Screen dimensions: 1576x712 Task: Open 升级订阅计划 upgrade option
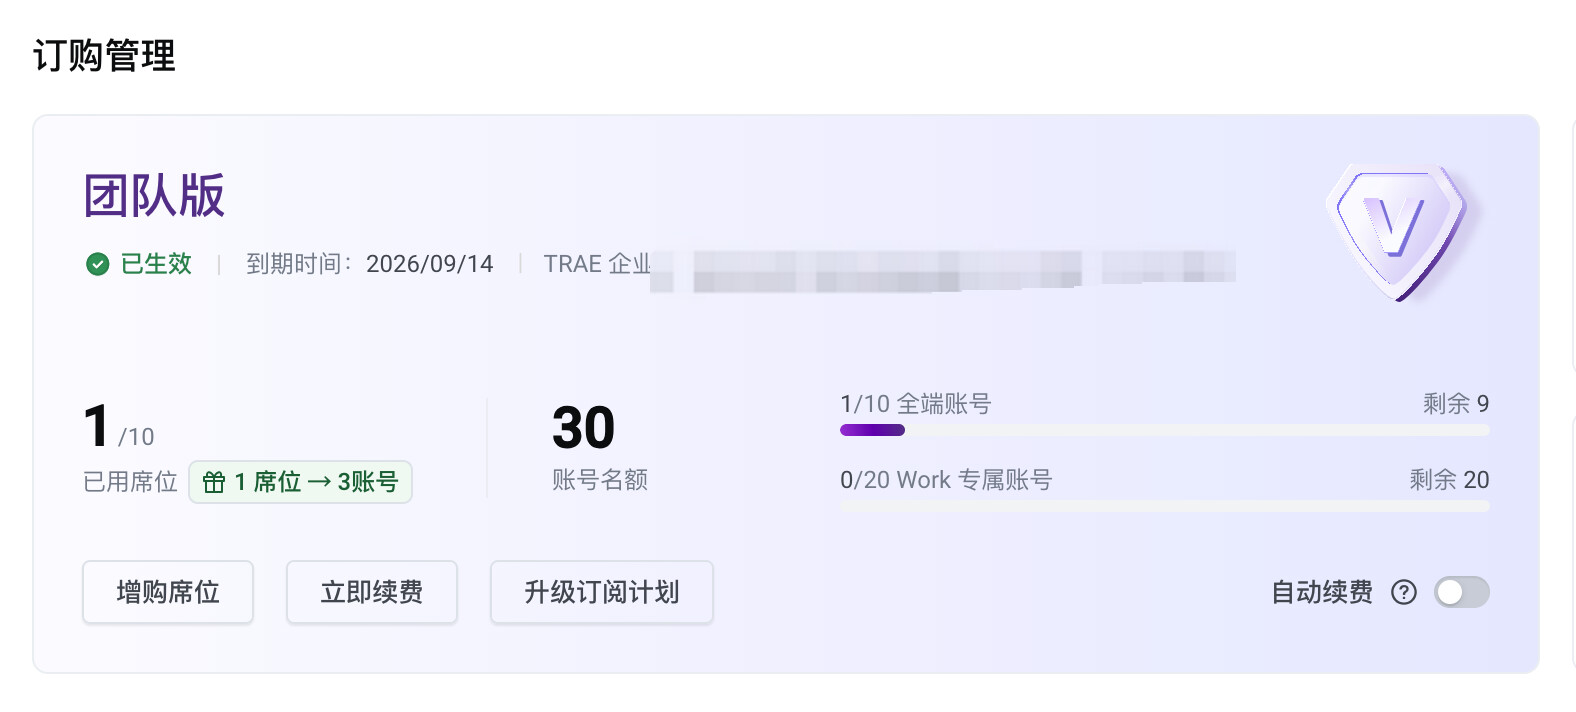[602, 592]
